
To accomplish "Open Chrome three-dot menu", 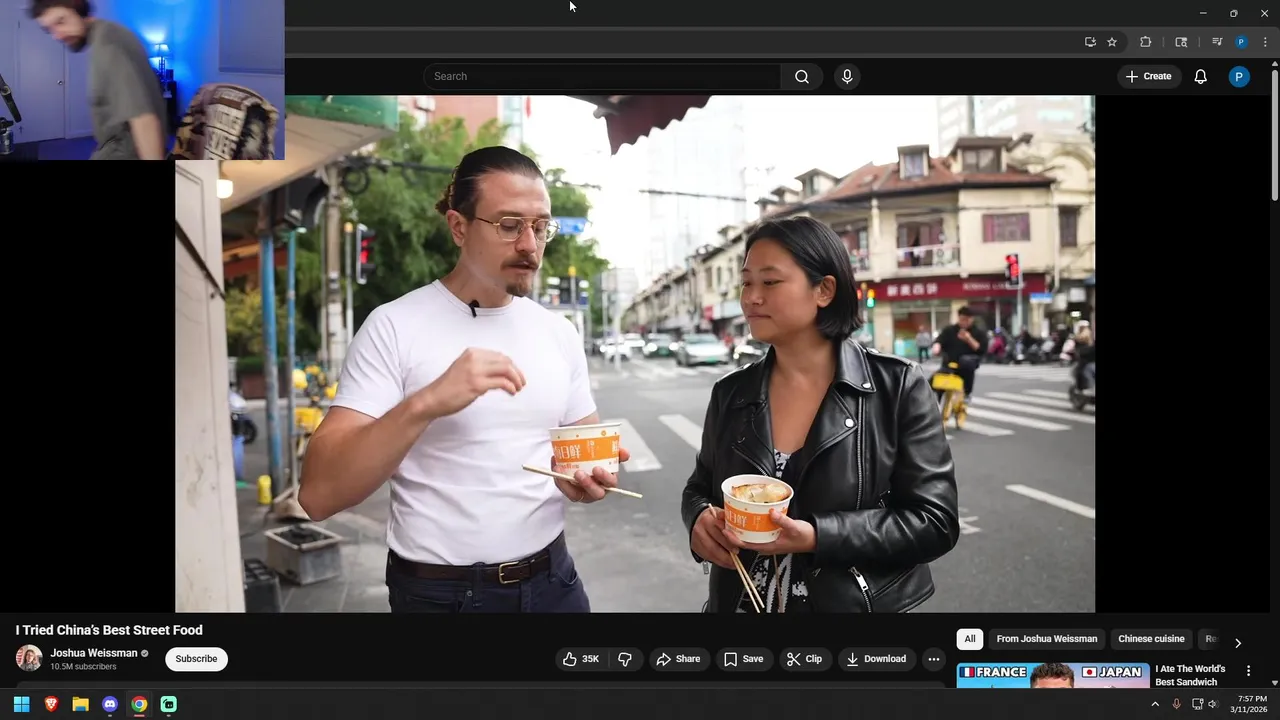I will click(1265, 42).
